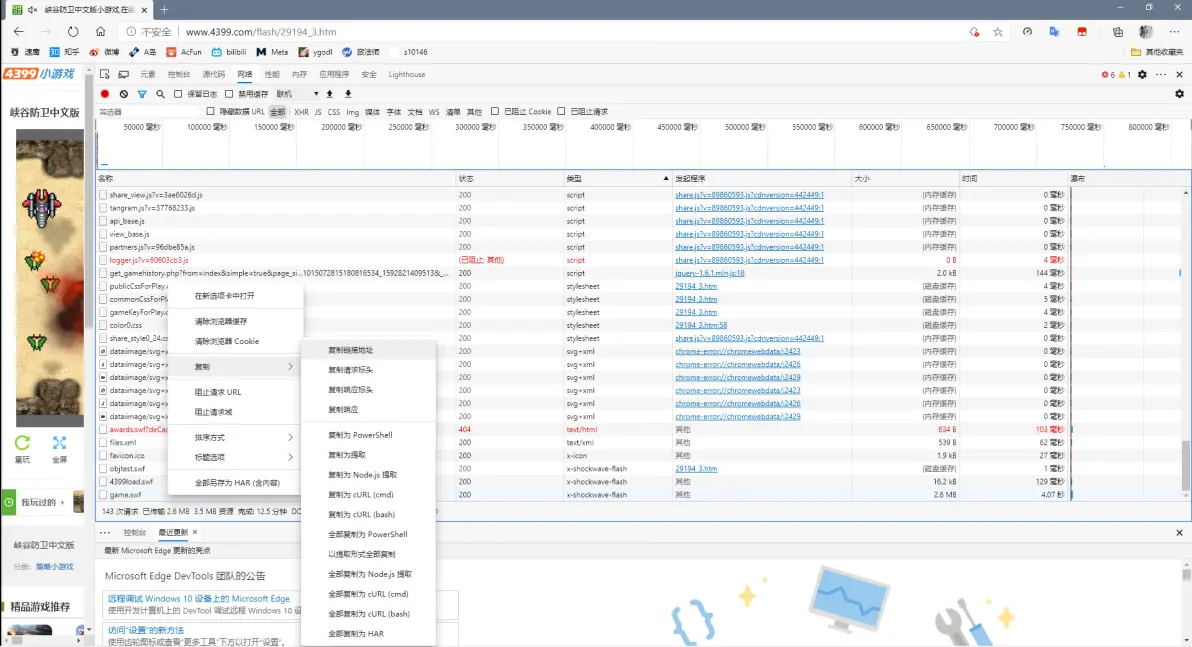Screen dimensions: 1192x647
Task: Choose 全部复制为 HAR
Action: (x=368, y=633)
